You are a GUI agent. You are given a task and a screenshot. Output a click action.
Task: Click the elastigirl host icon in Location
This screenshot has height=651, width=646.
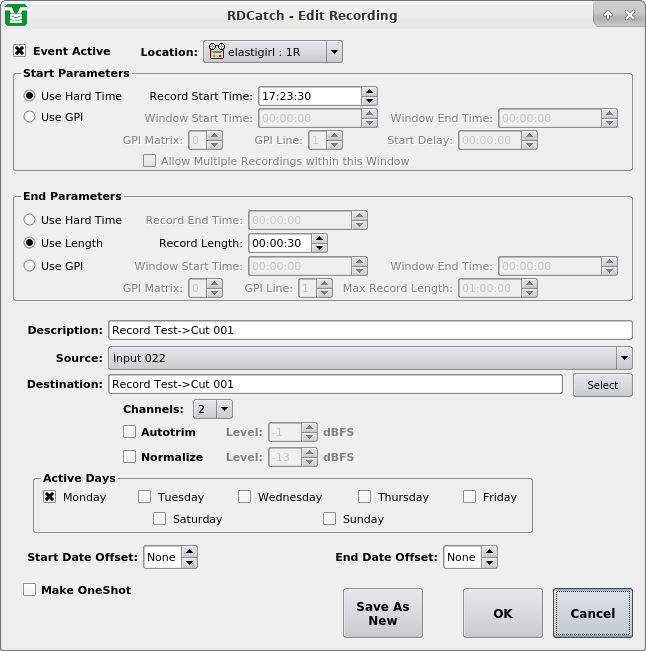point(218,52)
